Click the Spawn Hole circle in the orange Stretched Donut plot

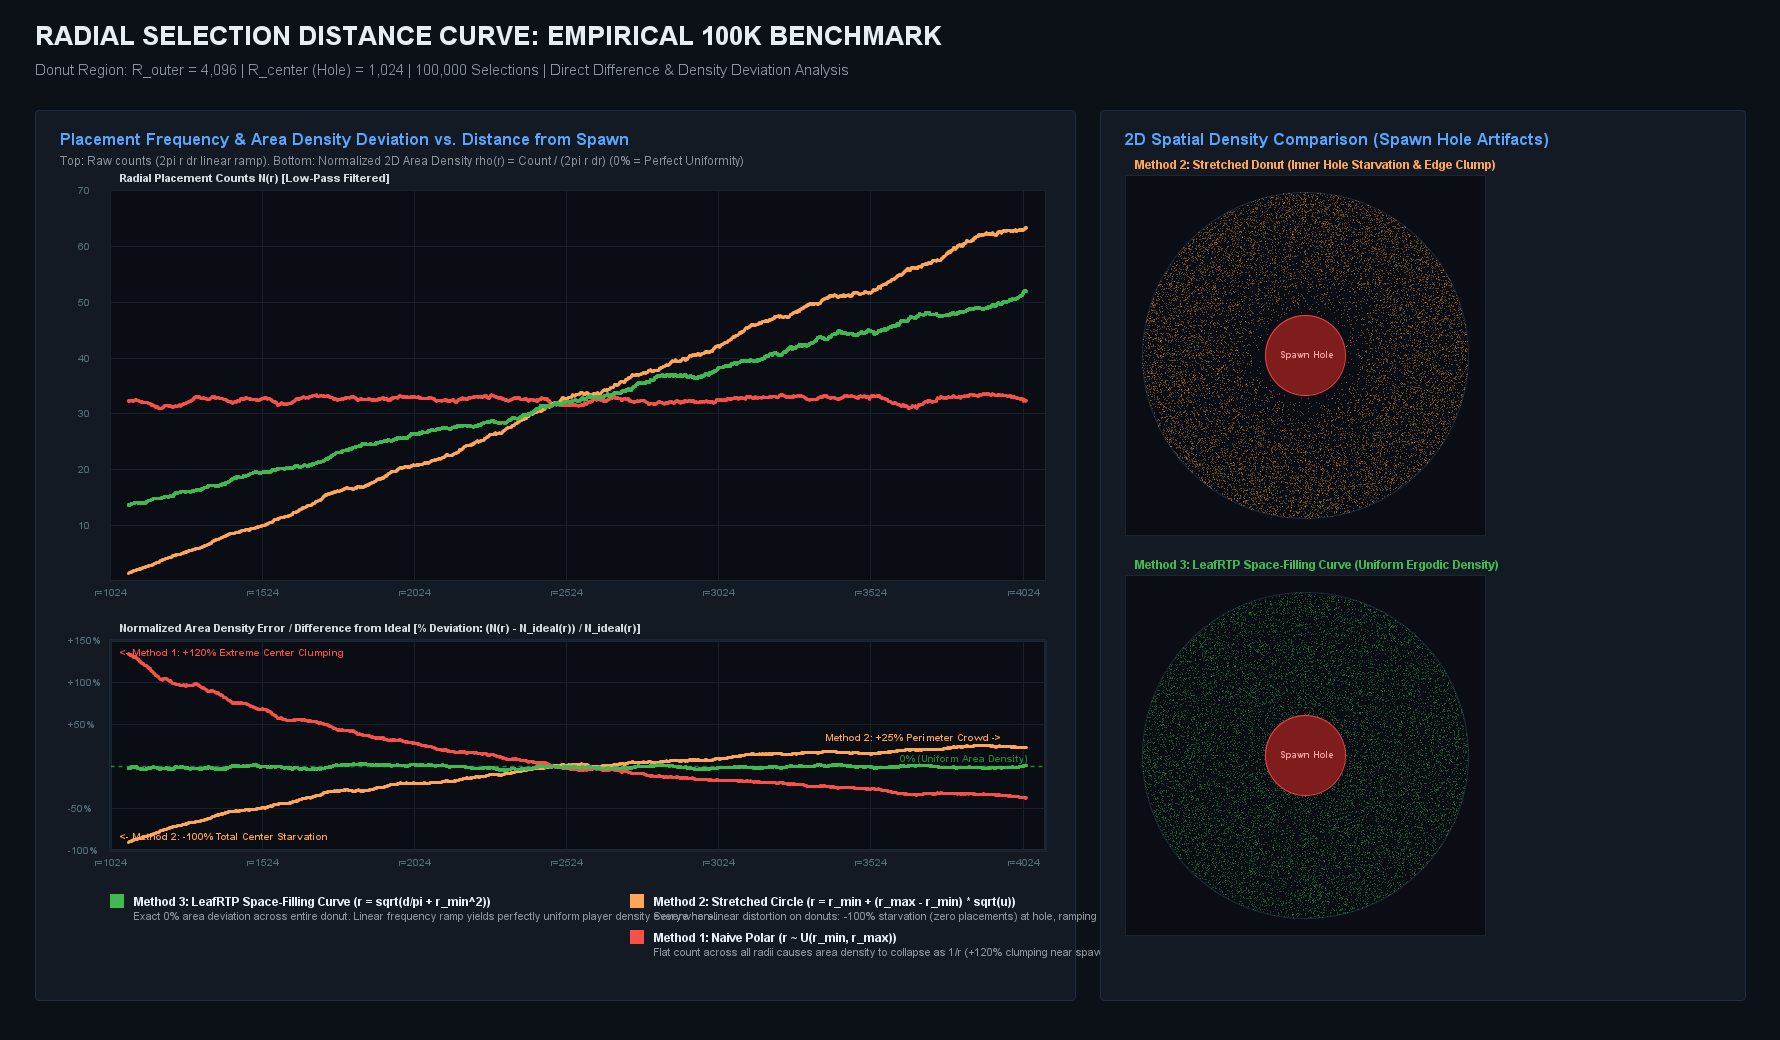coord(1306,355)
